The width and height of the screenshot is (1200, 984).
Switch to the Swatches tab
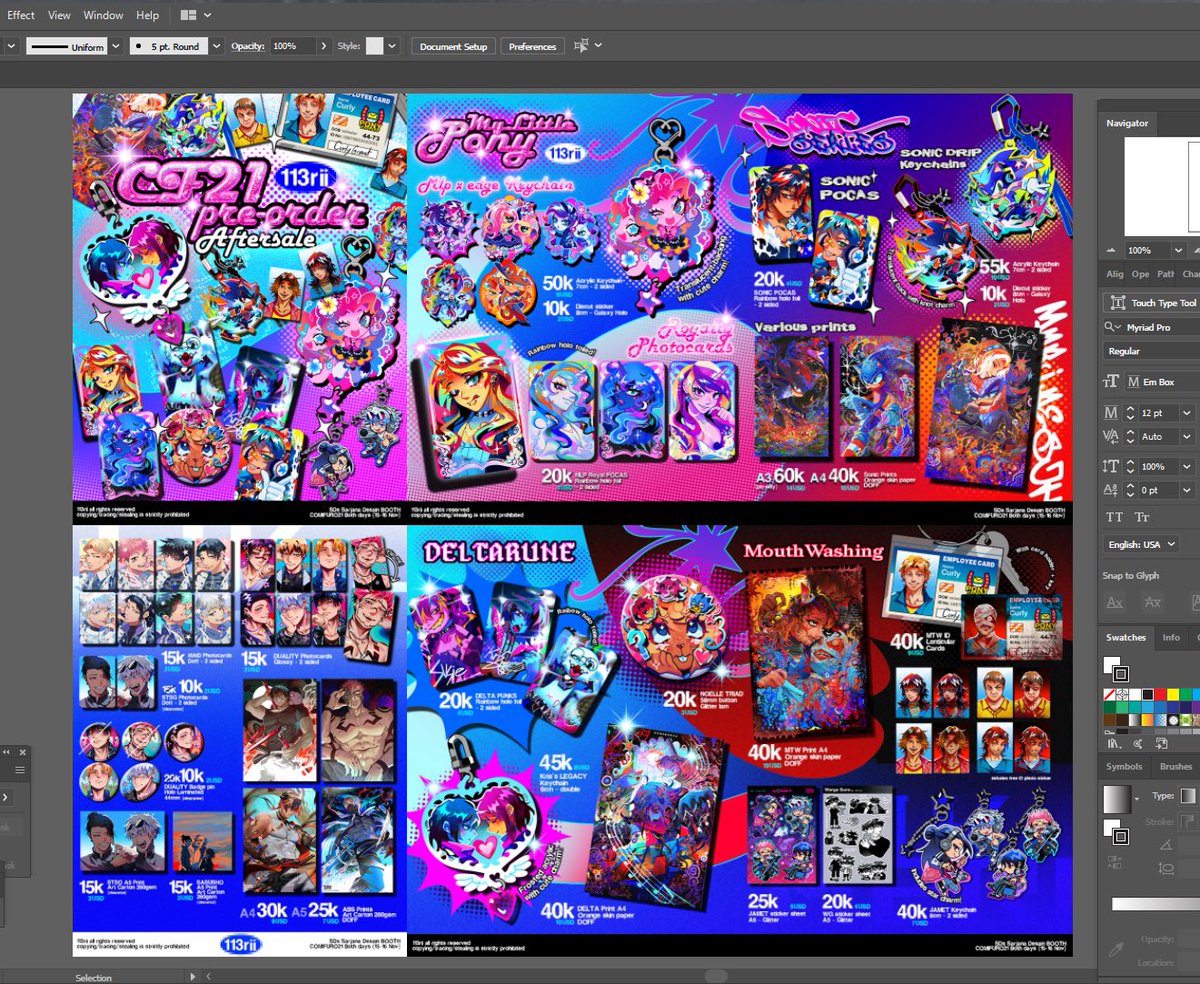(x=1126, y=637)
